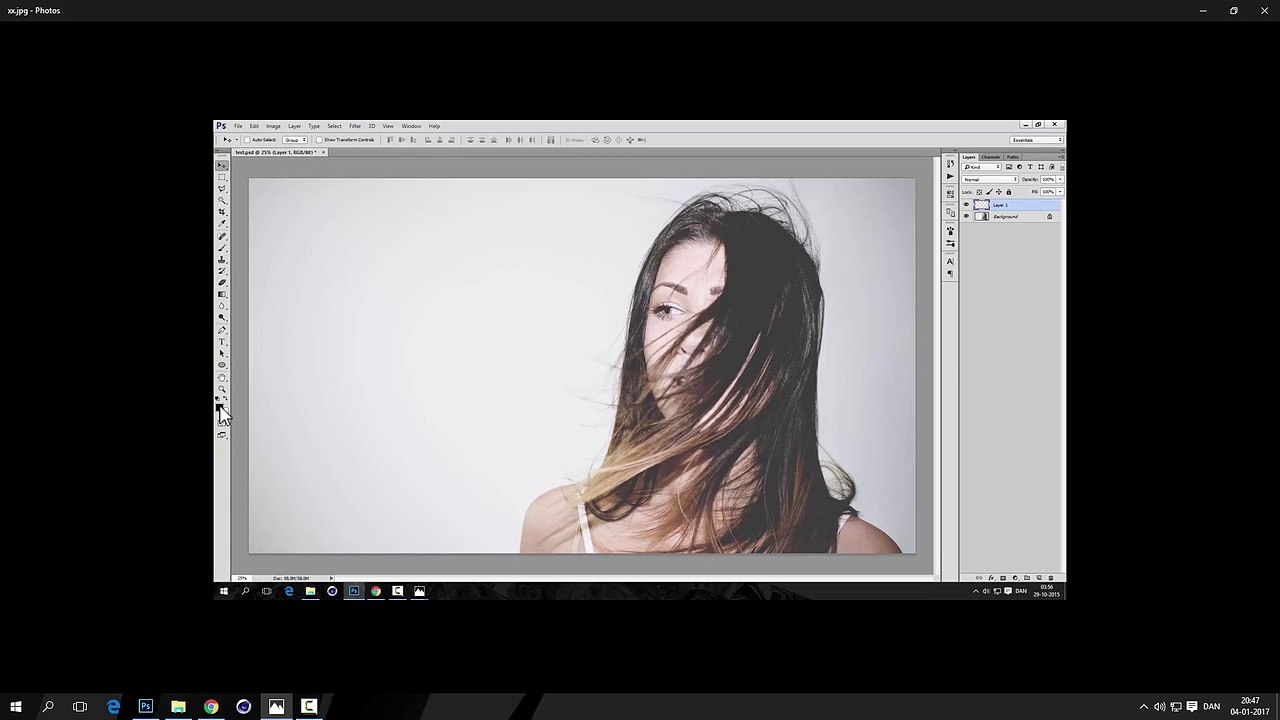This screenshot has height=720, width=1280.
Task: Switch to the Paths tab
Action: (1013, 157)
